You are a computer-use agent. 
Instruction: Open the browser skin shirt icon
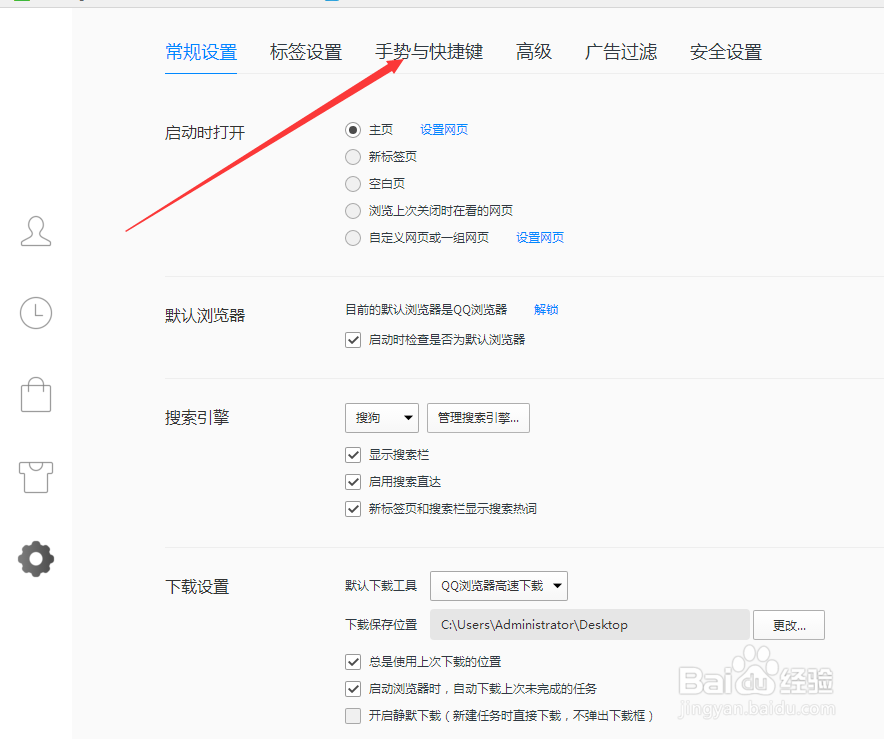36,477
